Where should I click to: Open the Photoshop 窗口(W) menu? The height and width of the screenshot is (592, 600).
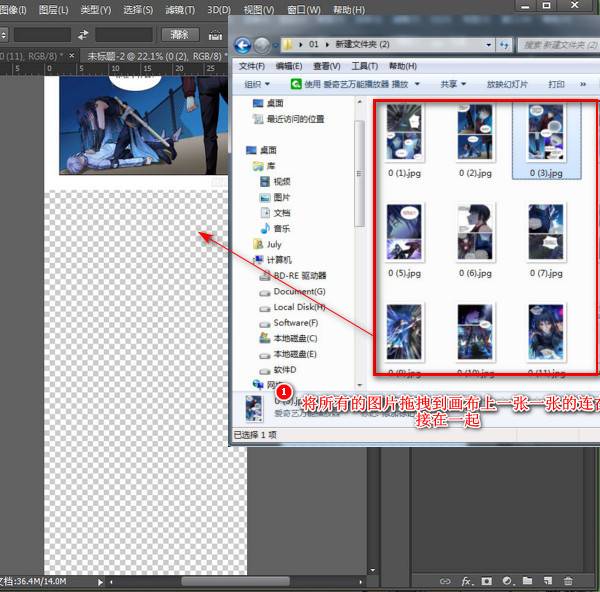tap(304, 10)
